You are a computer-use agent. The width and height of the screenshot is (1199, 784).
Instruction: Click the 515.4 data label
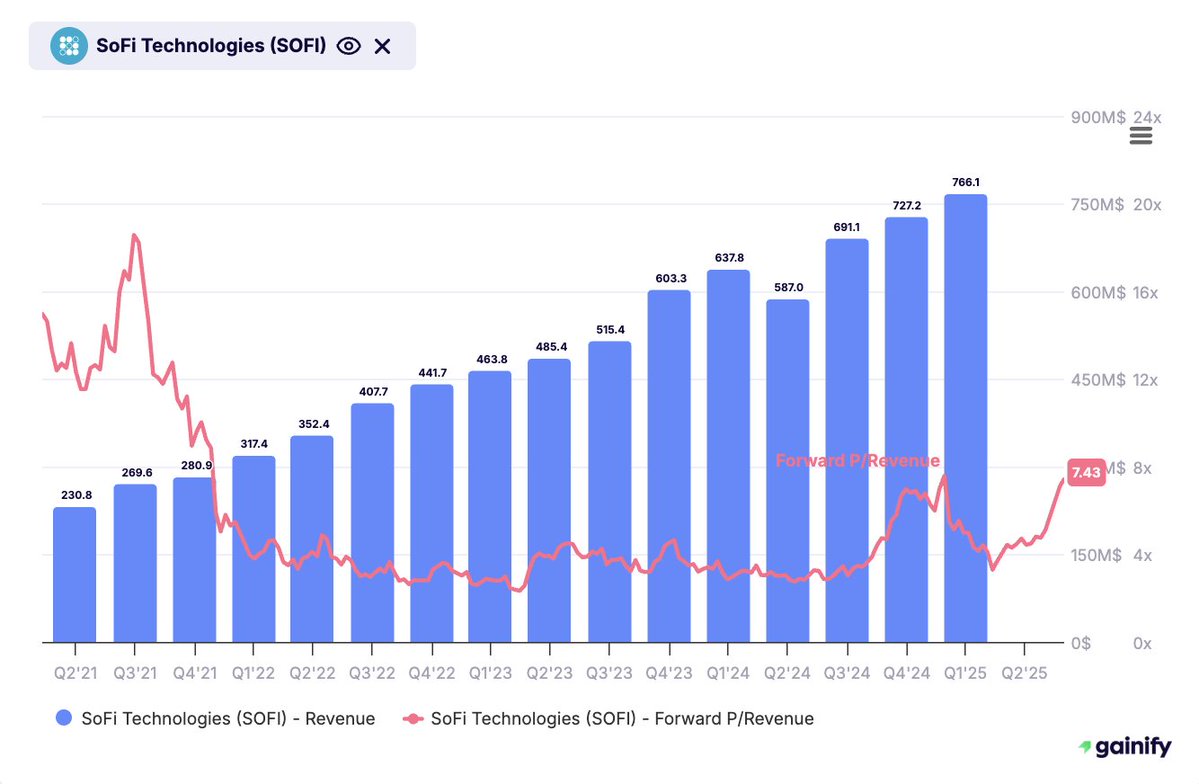click(x=610, y=330)
